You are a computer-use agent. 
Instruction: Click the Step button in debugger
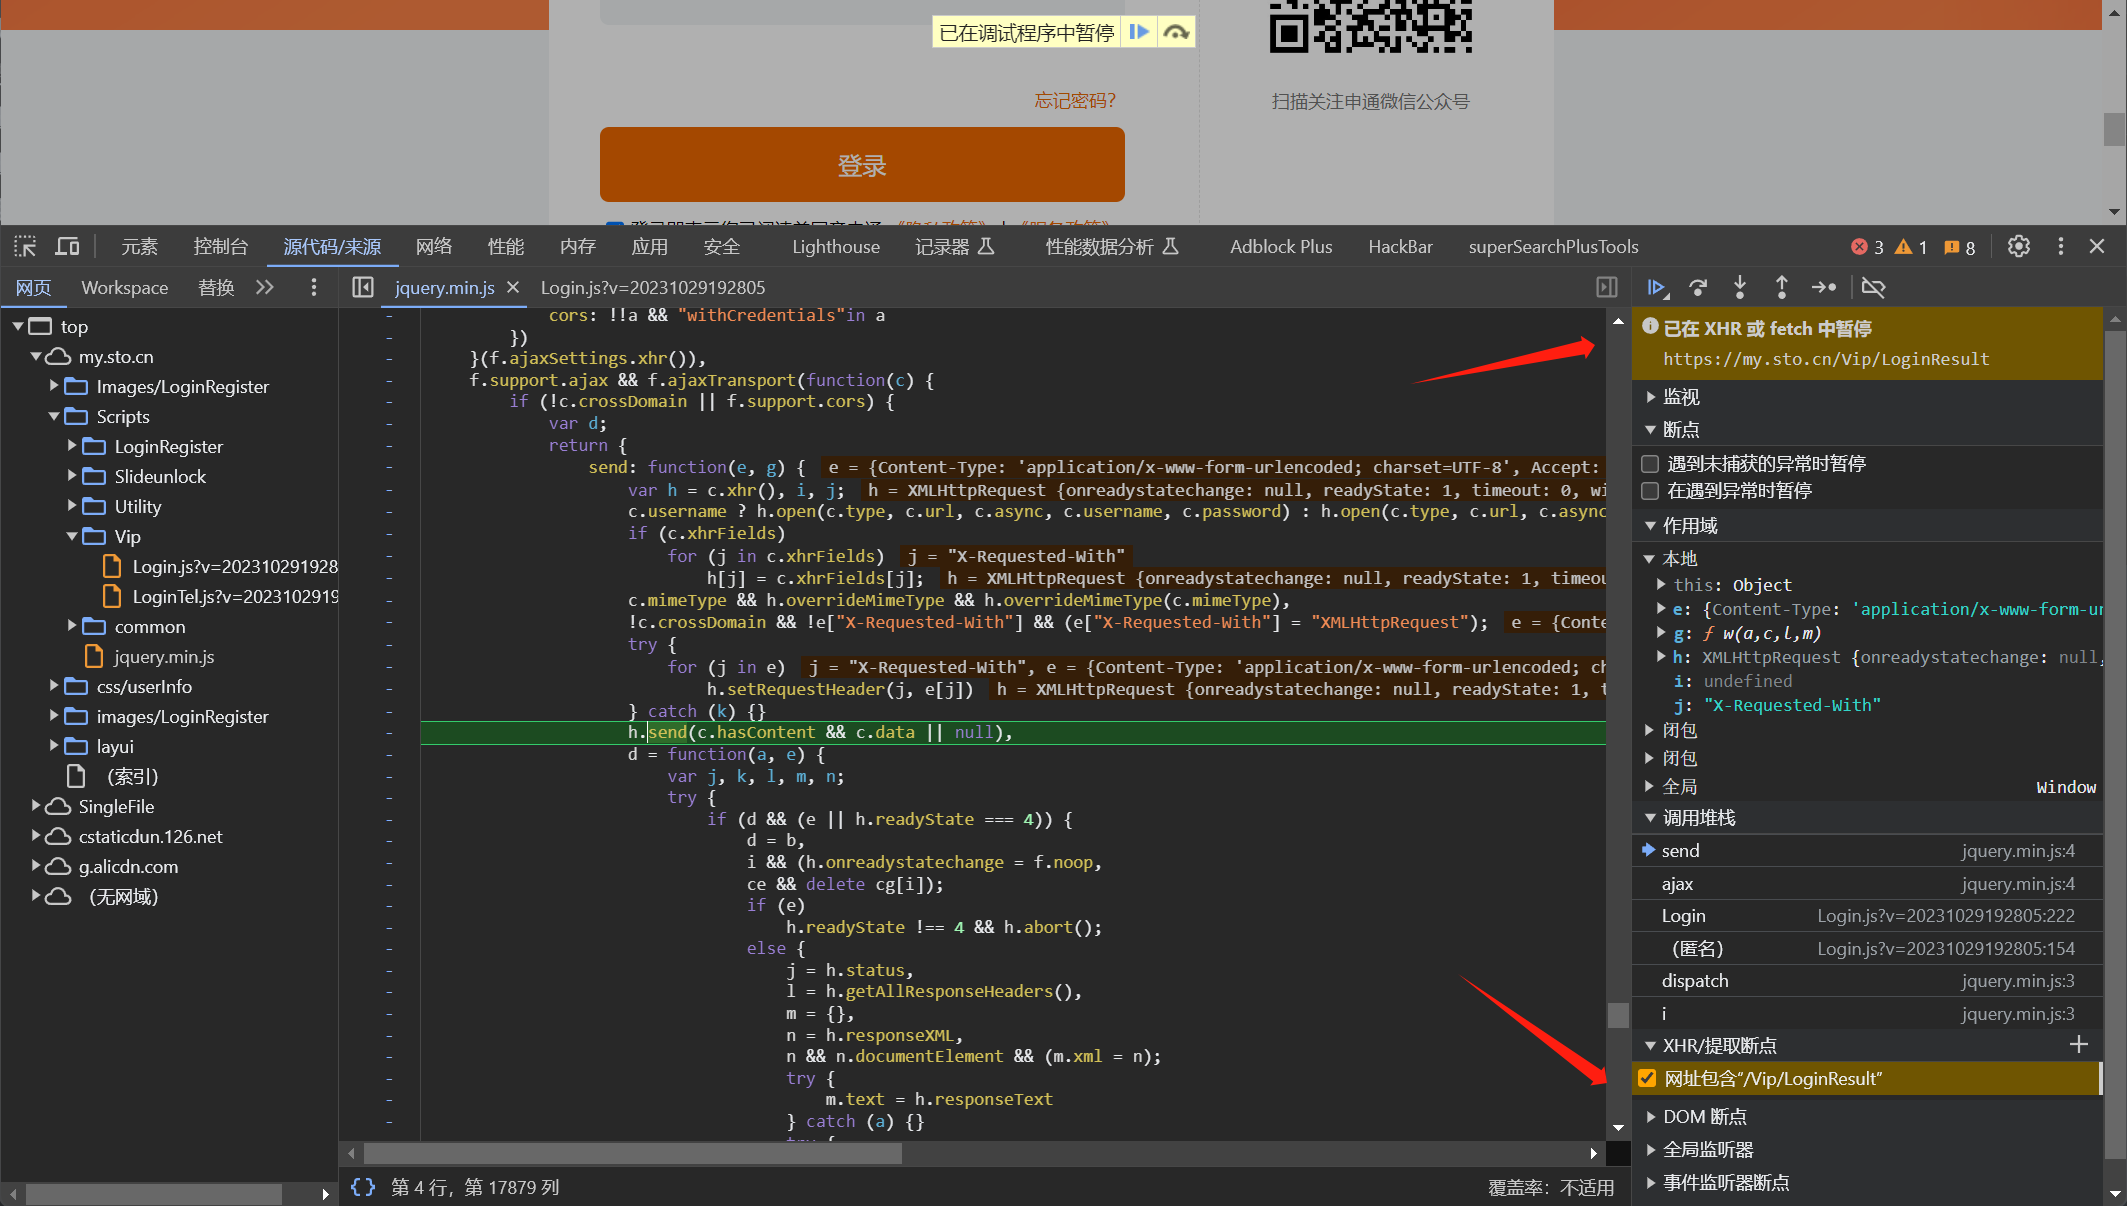(1824, 288)
